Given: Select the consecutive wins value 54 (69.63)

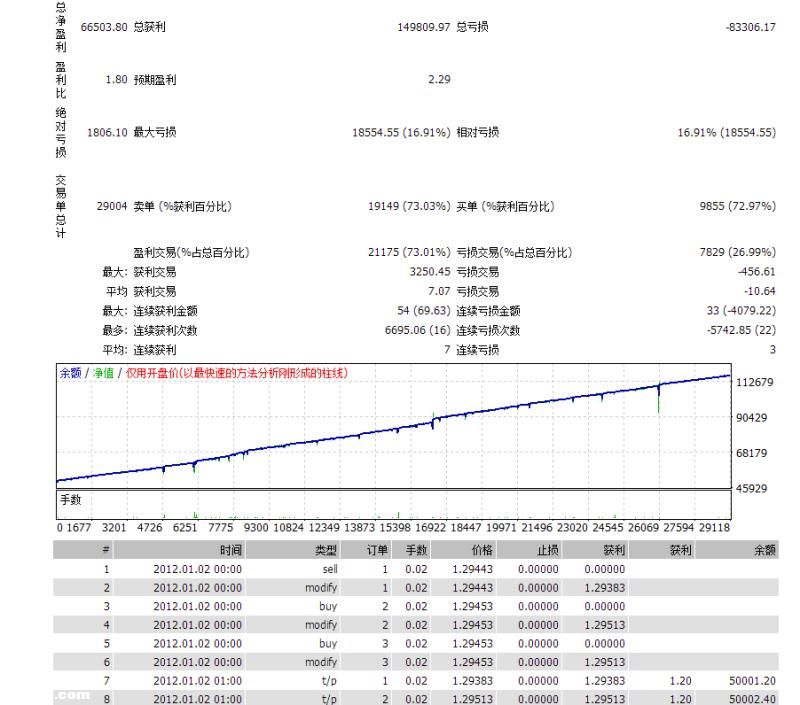Looking at the screenshot, I should 424,311.
